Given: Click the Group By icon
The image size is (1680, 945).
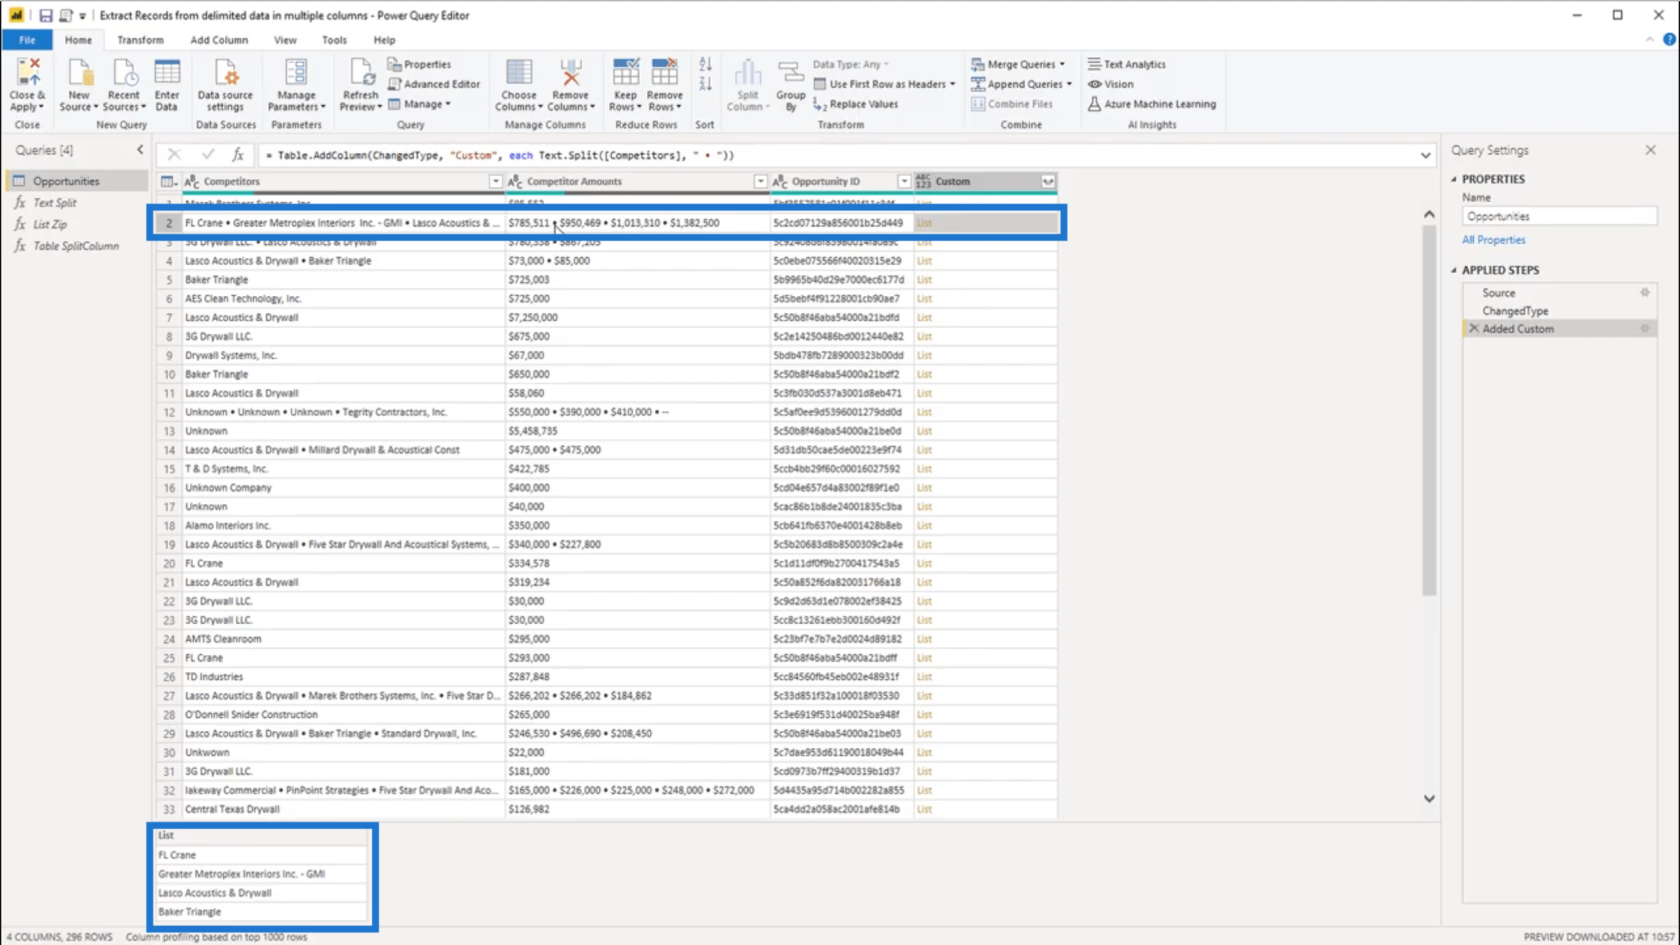Looking at the screenshot, I should point(791,73).
